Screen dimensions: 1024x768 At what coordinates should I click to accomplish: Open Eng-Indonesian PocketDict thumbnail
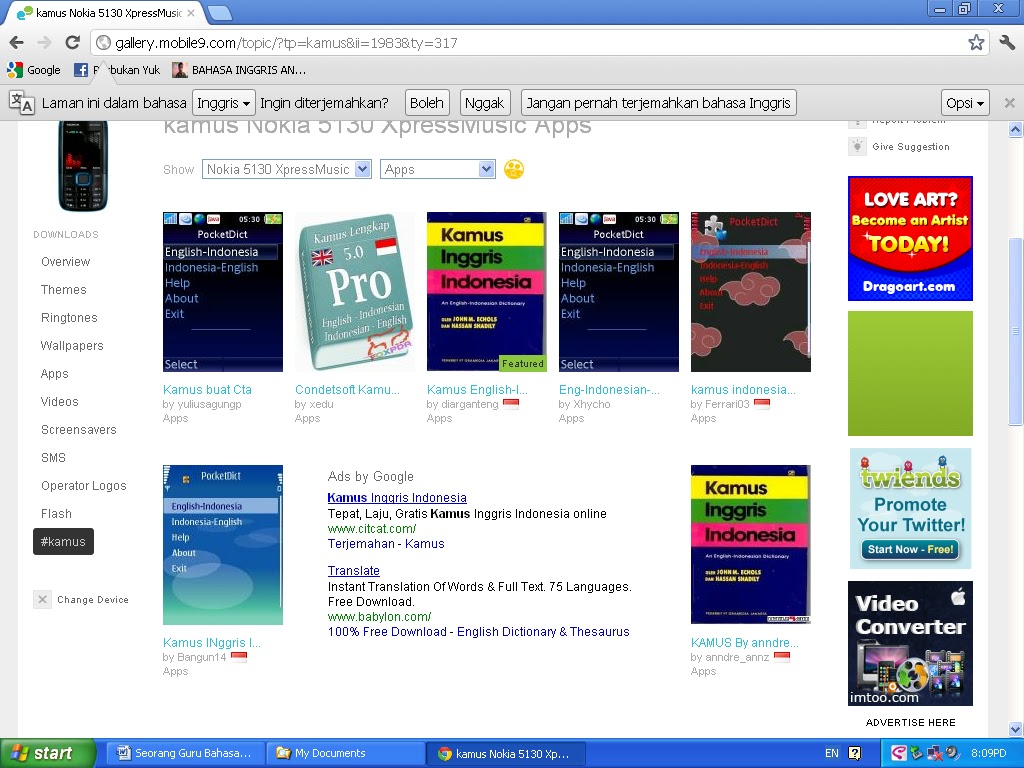click(618, 292)
